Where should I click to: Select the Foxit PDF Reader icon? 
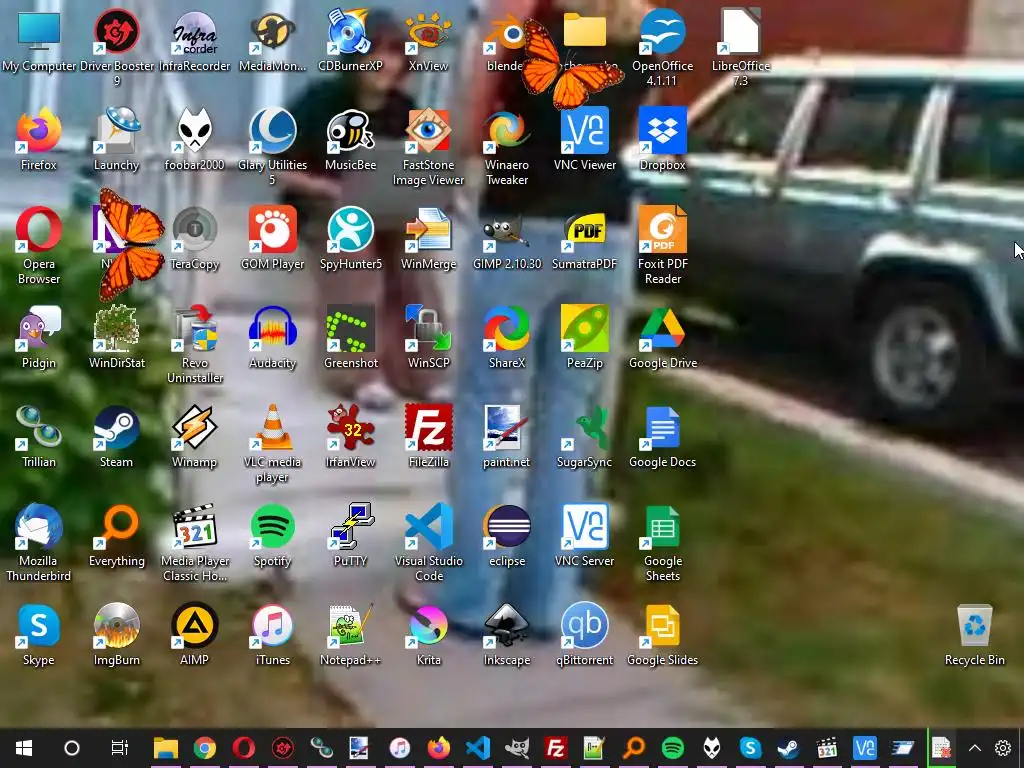[662, 245]
